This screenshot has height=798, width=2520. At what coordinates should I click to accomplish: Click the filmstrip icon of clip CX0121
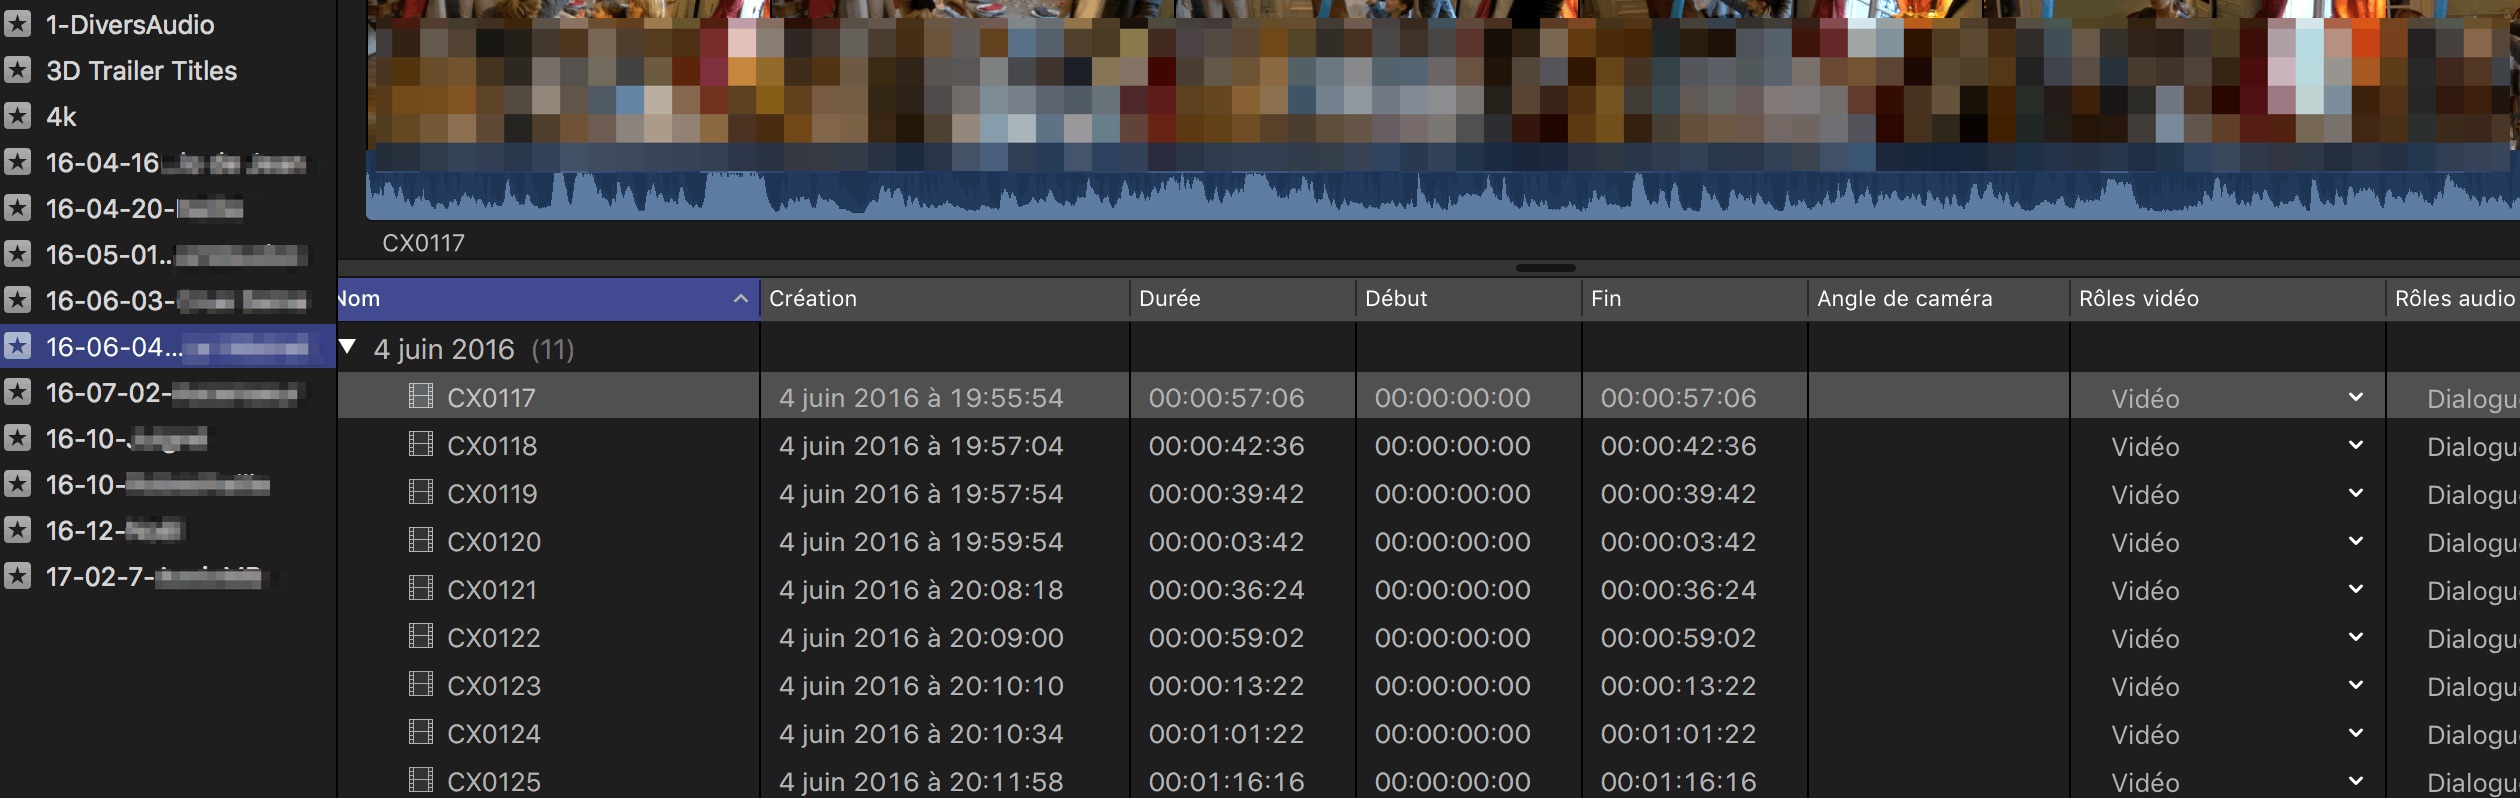tap(421, 588)
